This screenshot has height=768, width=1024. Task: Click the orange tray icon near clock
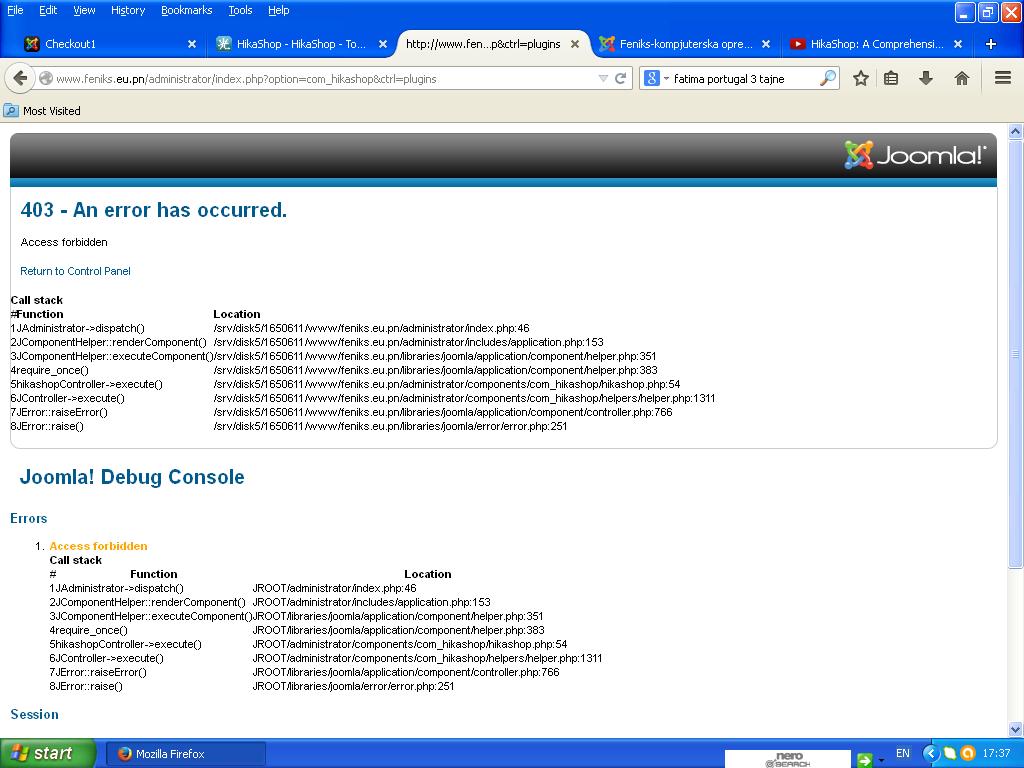(x=968, y=754)
